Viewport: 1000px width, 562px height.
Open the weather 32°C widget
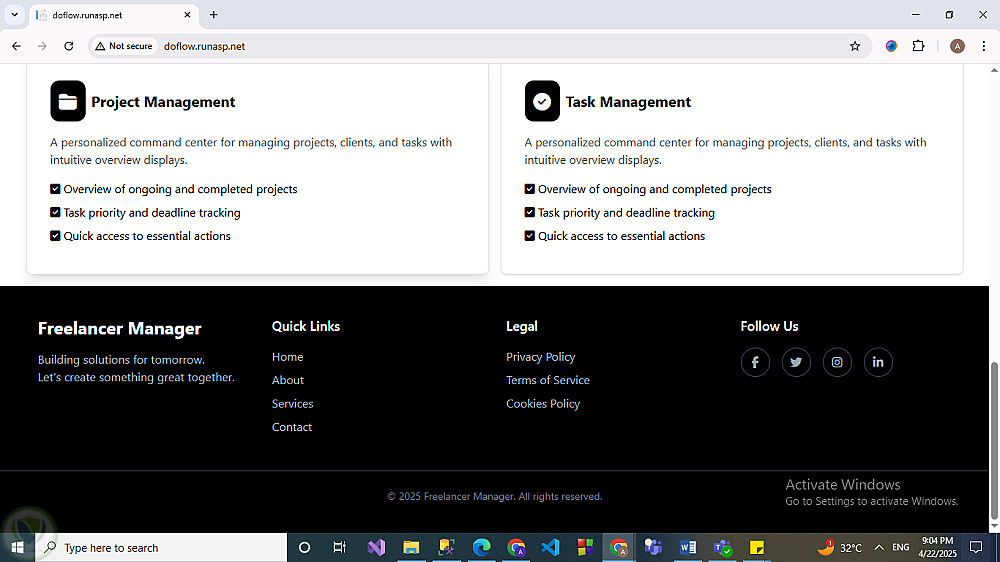[x=840, y=547]
